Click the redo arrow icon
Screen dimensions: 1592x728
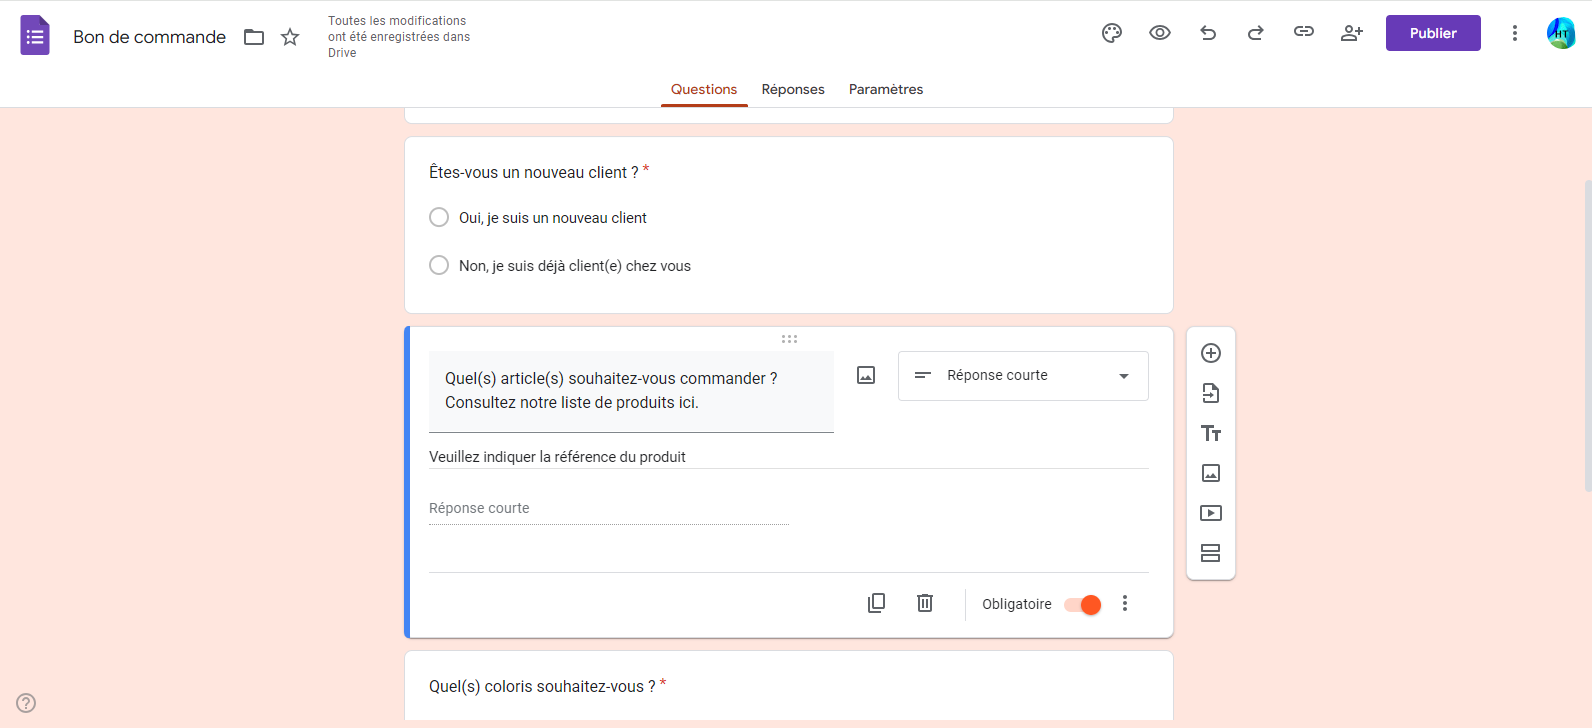coord(1256,33)
